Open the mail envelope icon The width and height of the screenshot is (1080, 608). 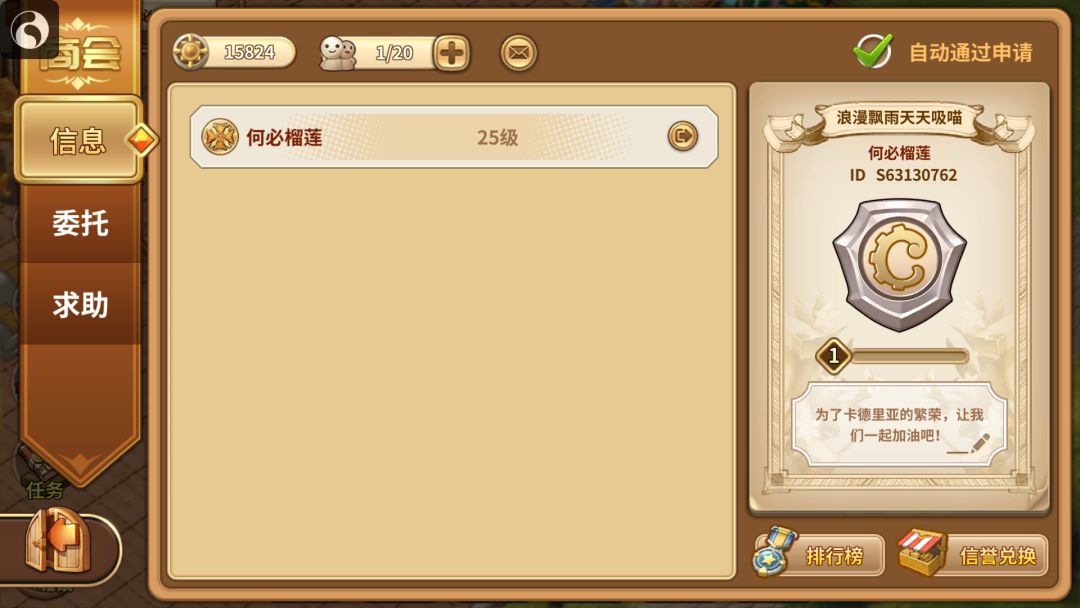click(518, 52)
